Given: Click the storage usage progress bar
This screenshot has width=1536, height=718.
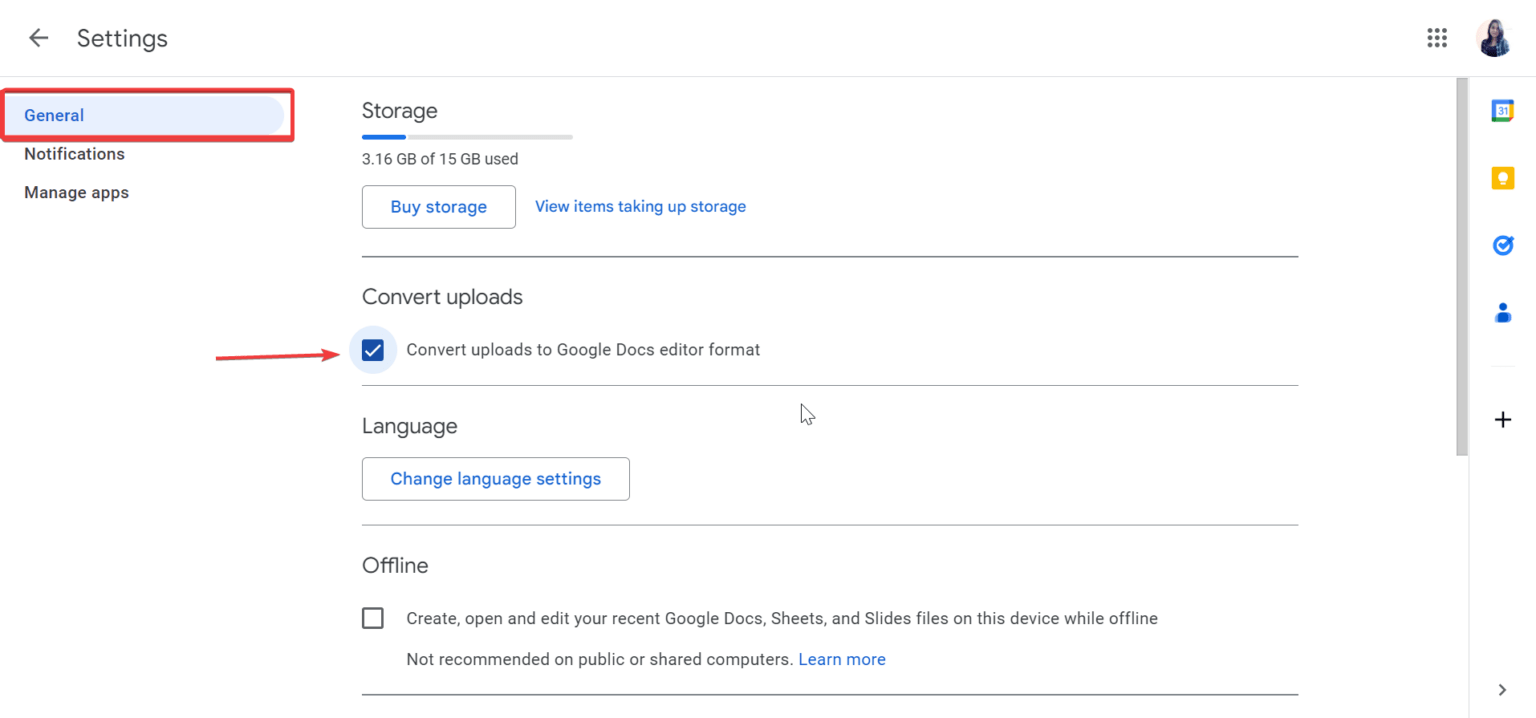Looking at the screenshot, I should point(466,137).
